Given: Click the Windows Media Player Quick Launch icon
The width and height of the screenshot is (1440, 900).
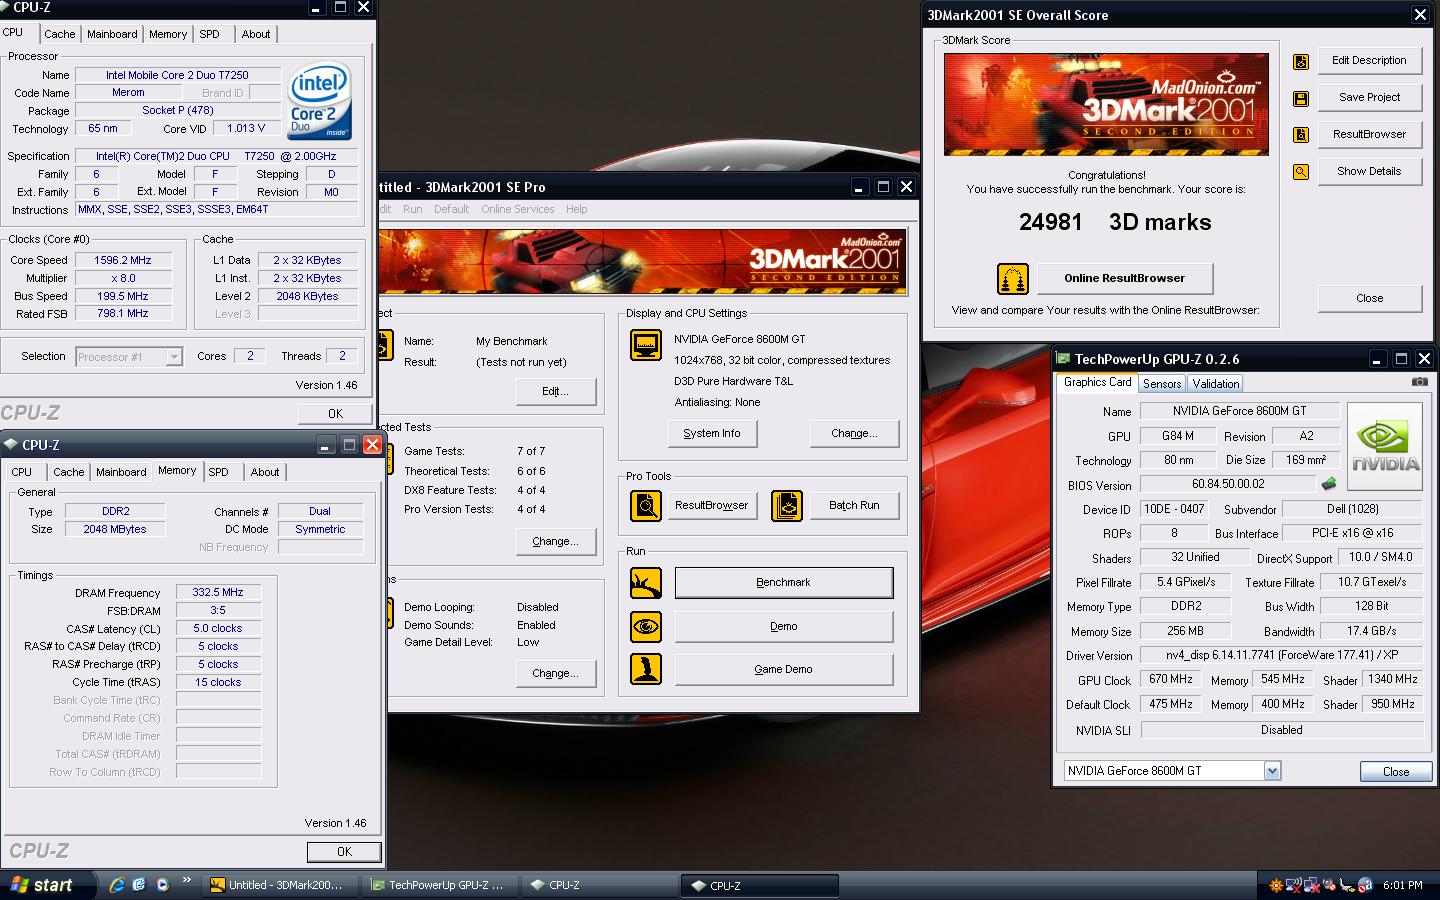Looking at the screenshot, I should [162, 885].
